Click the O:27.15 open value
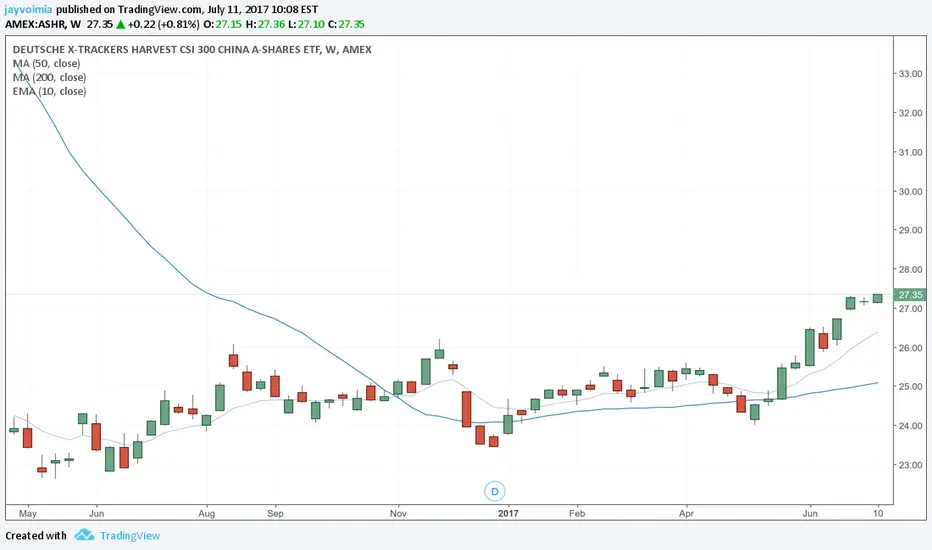The width and height of the screenshot is (932, 550). click(x=222, y=24)
